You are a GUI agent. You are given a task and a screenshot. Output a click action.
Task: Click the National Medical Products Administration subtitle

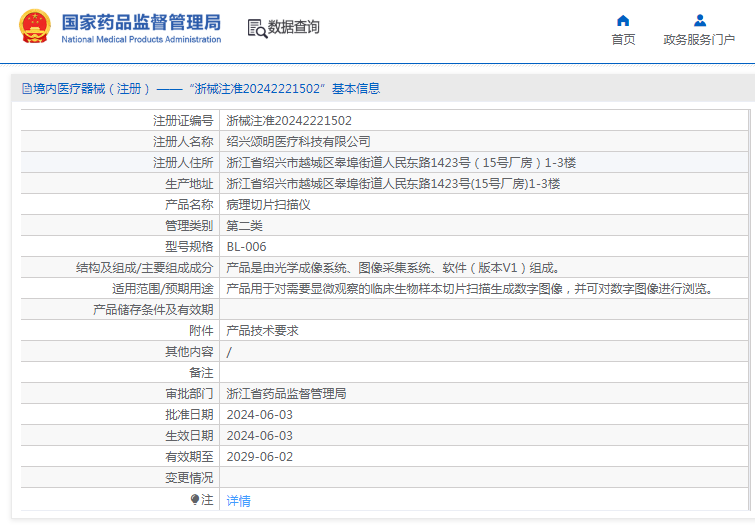pyautogui.click(x=141, y=39)
